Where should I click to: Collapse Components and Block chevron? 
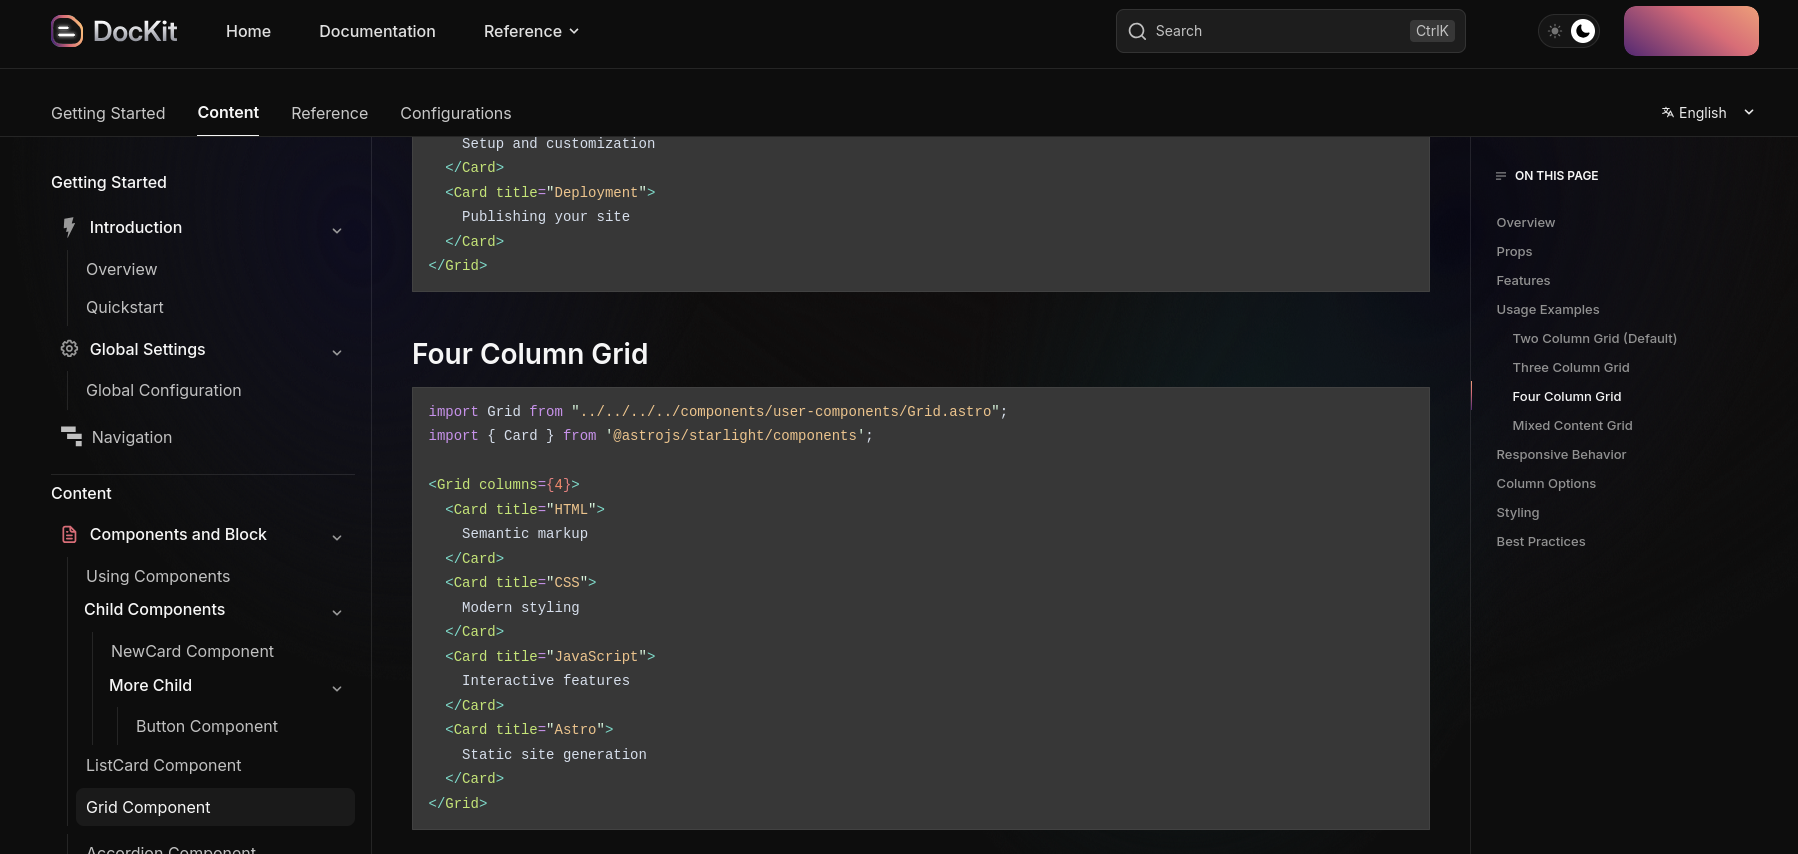337,538
